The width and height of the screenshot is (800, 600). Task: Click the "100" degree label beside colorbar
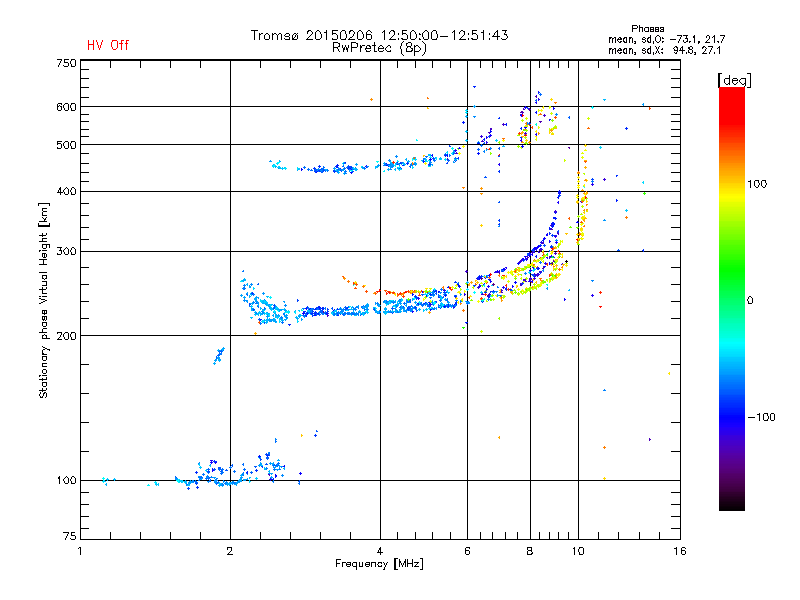[x=757, y=184]
